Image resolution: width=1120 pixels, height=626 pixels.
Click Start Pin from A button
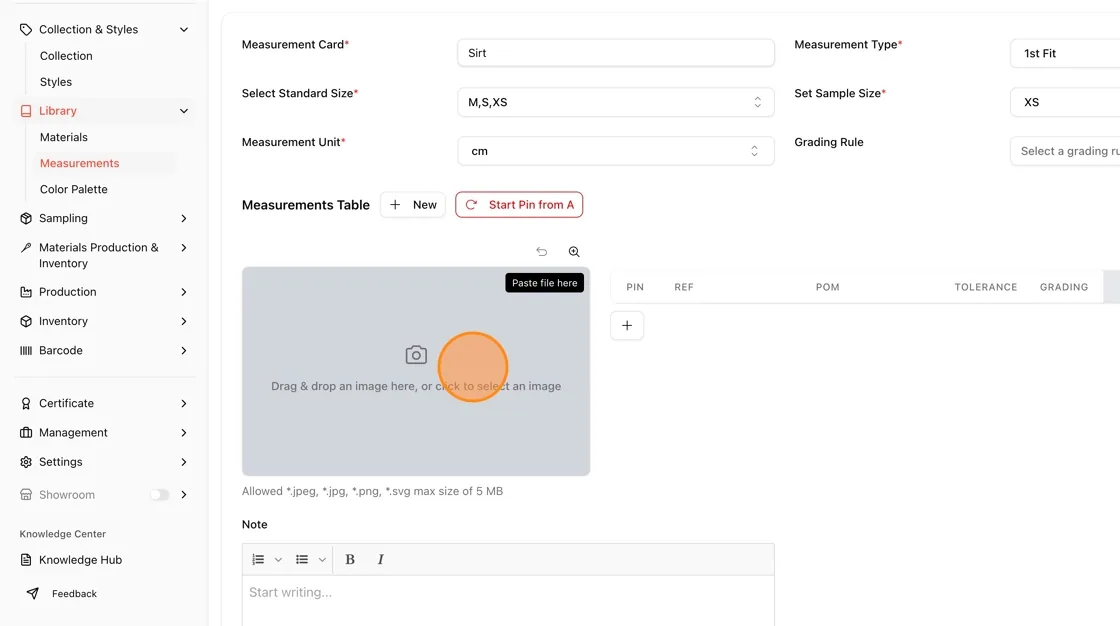point(519,204)
